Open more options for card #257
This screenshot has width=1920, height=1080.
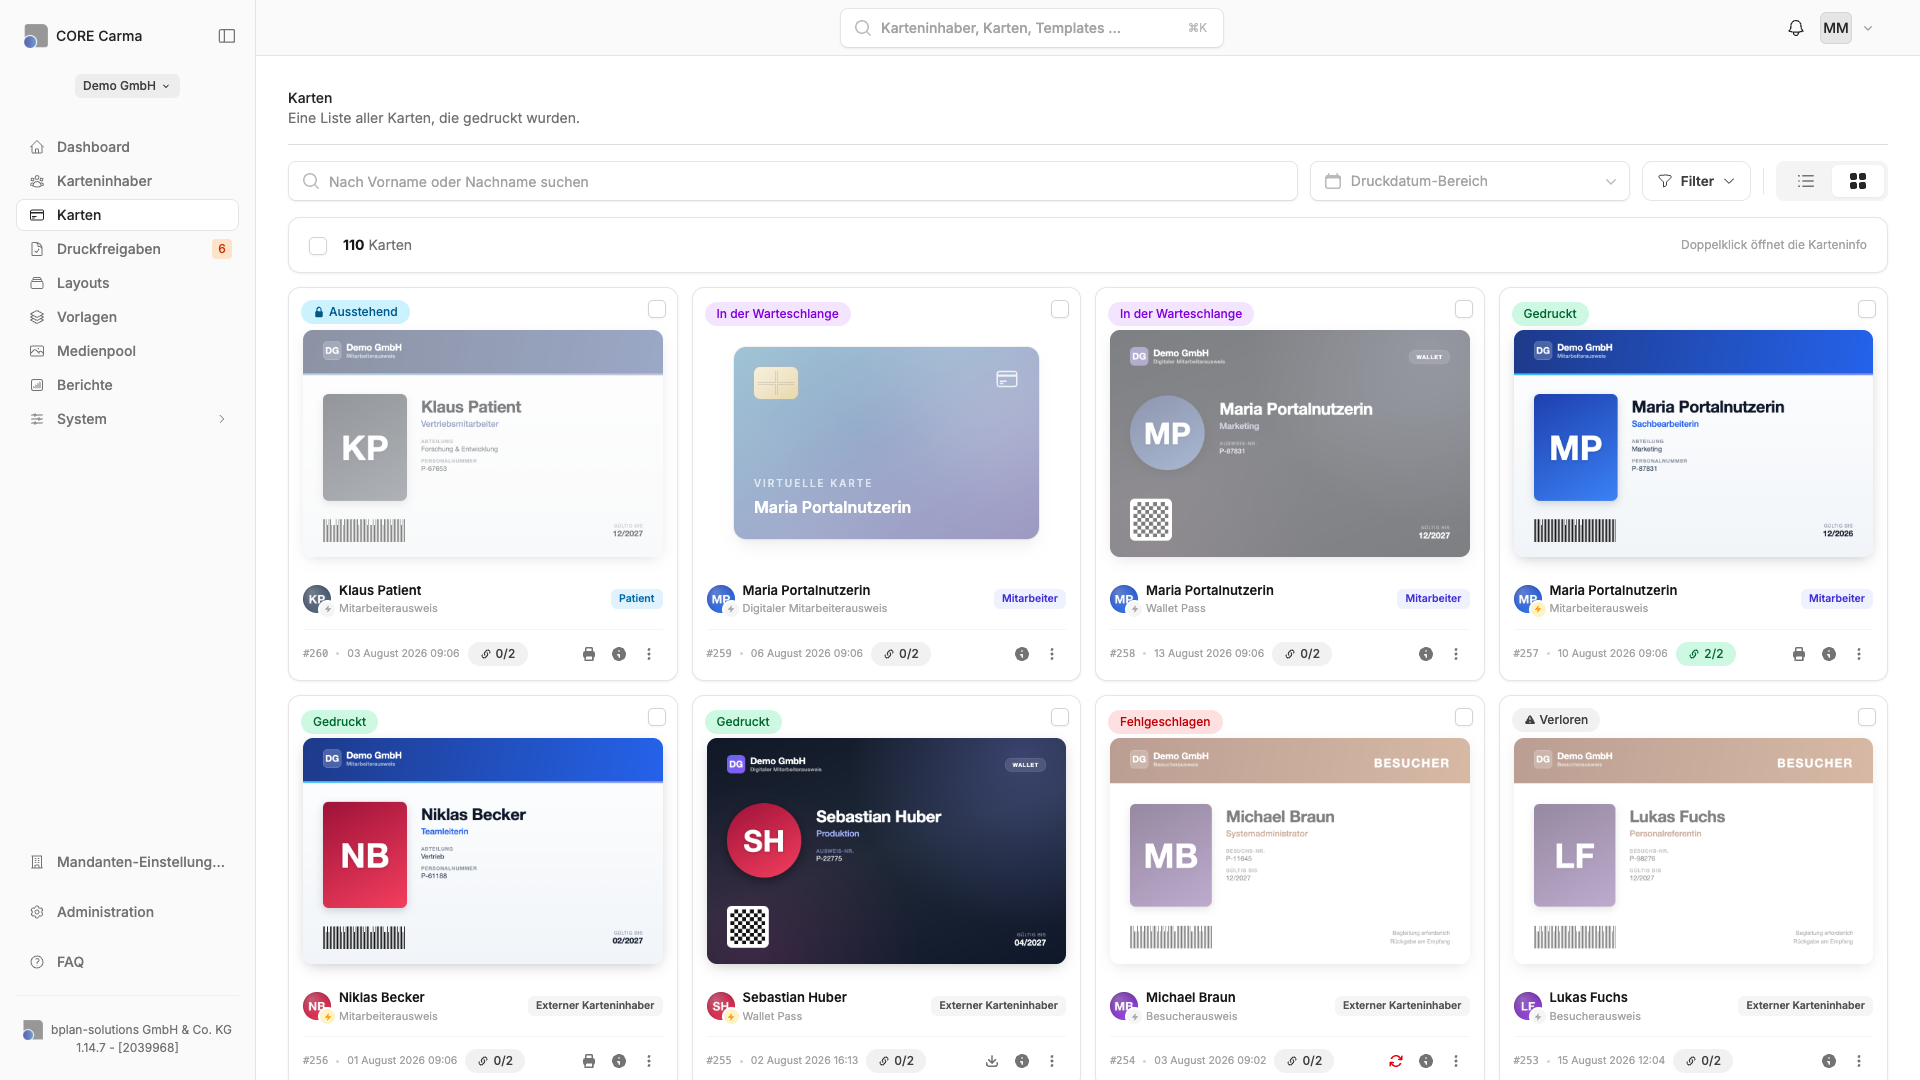[1859, 654]
